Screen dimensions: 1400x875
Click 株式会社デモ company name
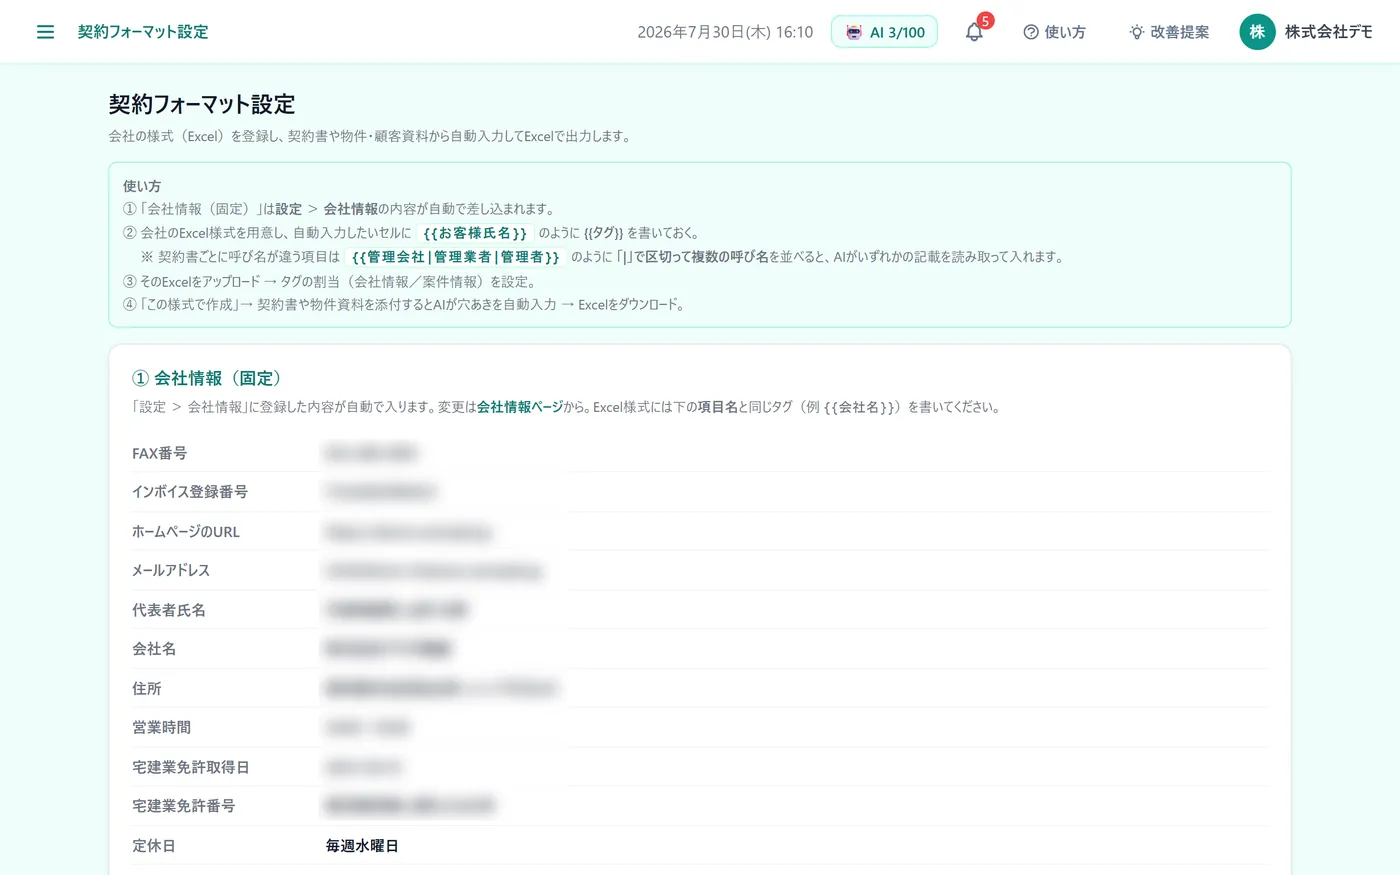(x=1328, y=32)
